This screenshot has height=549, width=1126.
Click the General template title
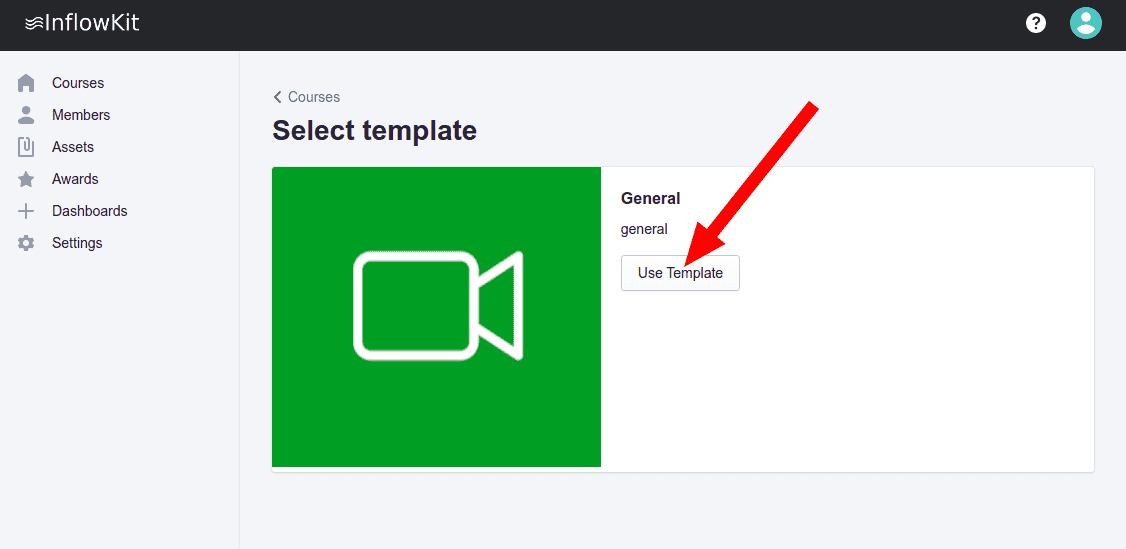click(650, 198)
